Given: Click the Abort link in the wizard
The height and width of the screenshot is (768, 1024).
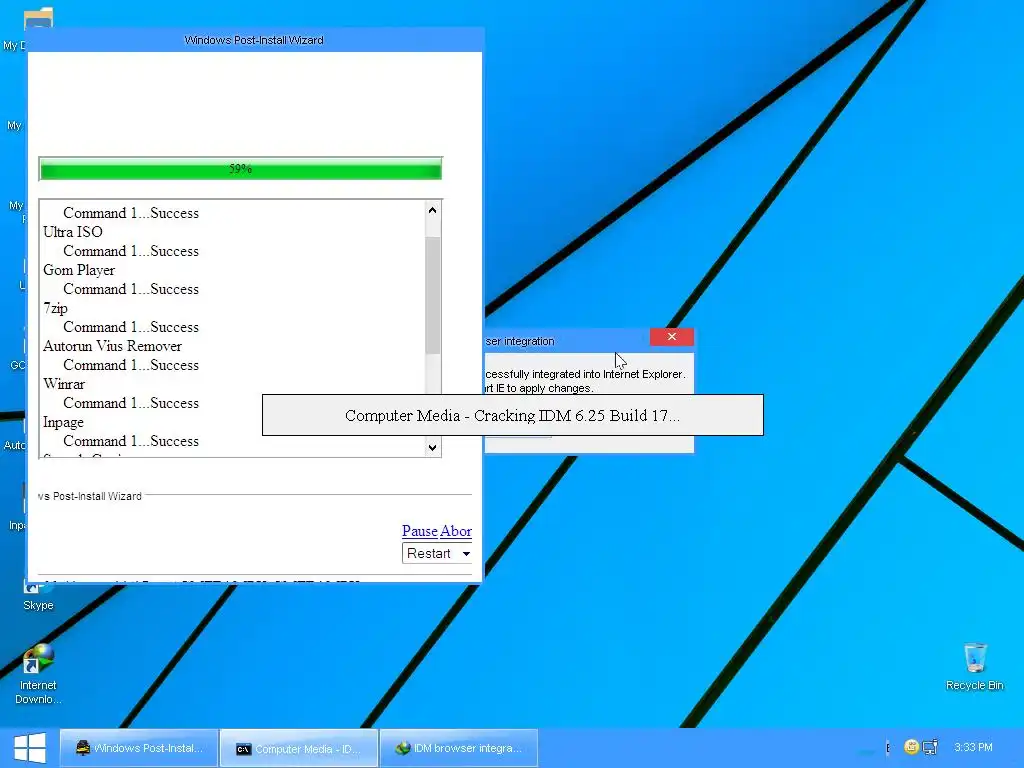Looking at the screenshot, I should (456, 531).
